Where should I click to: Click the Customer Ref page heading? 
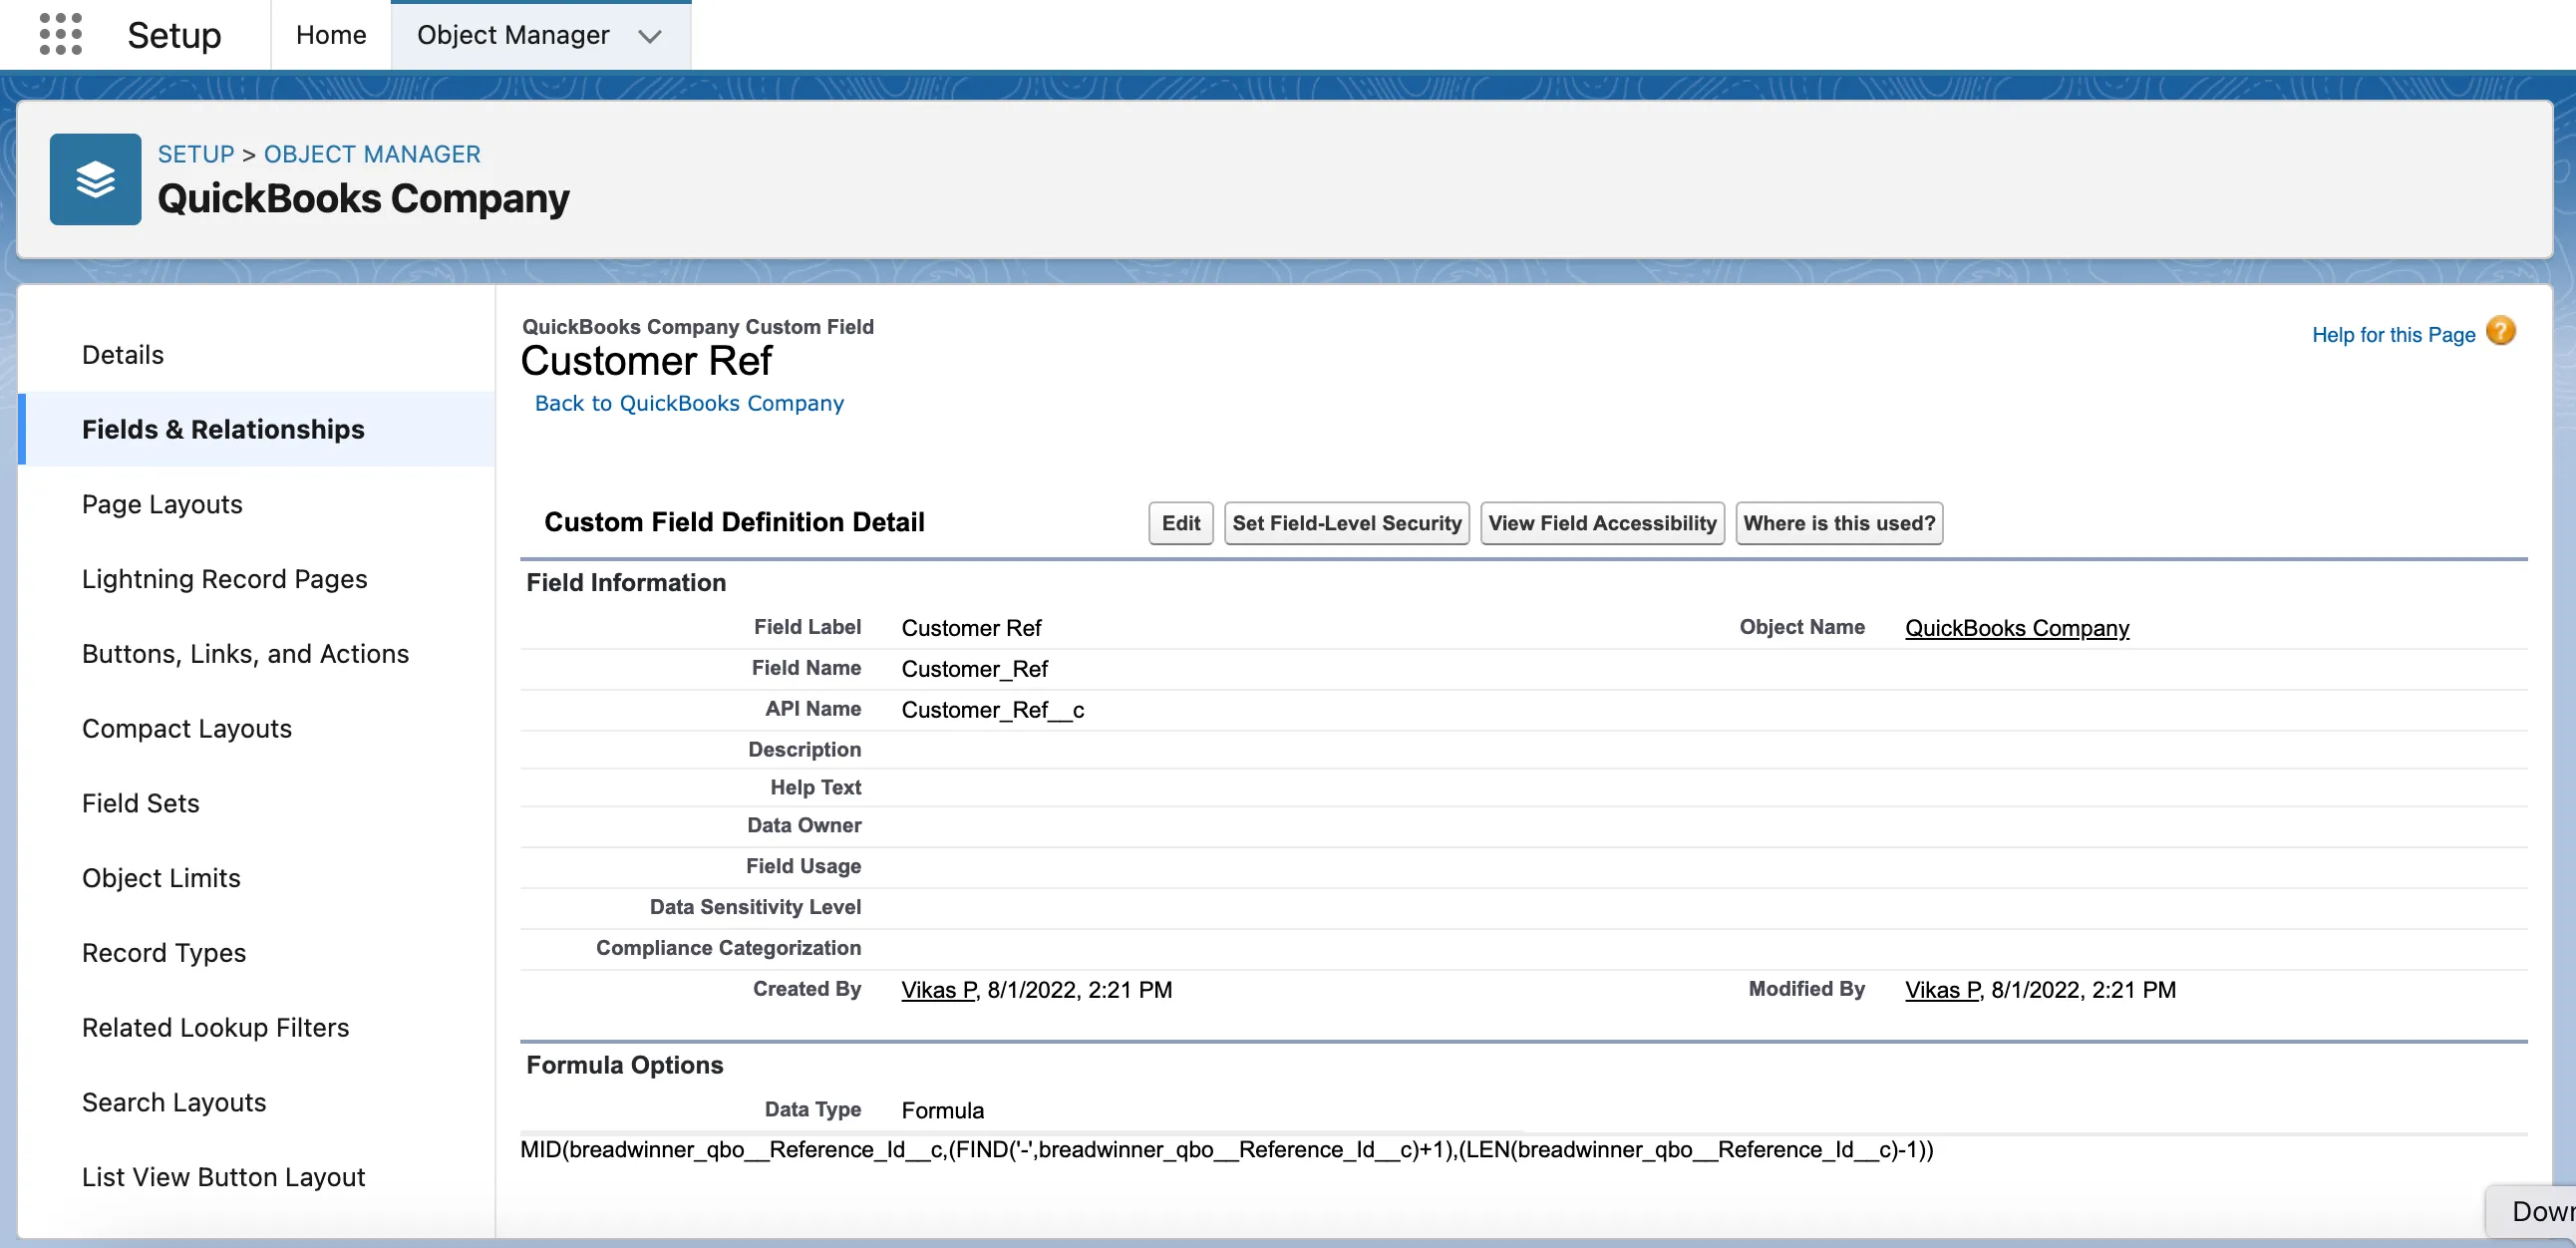tap(647, 361)
